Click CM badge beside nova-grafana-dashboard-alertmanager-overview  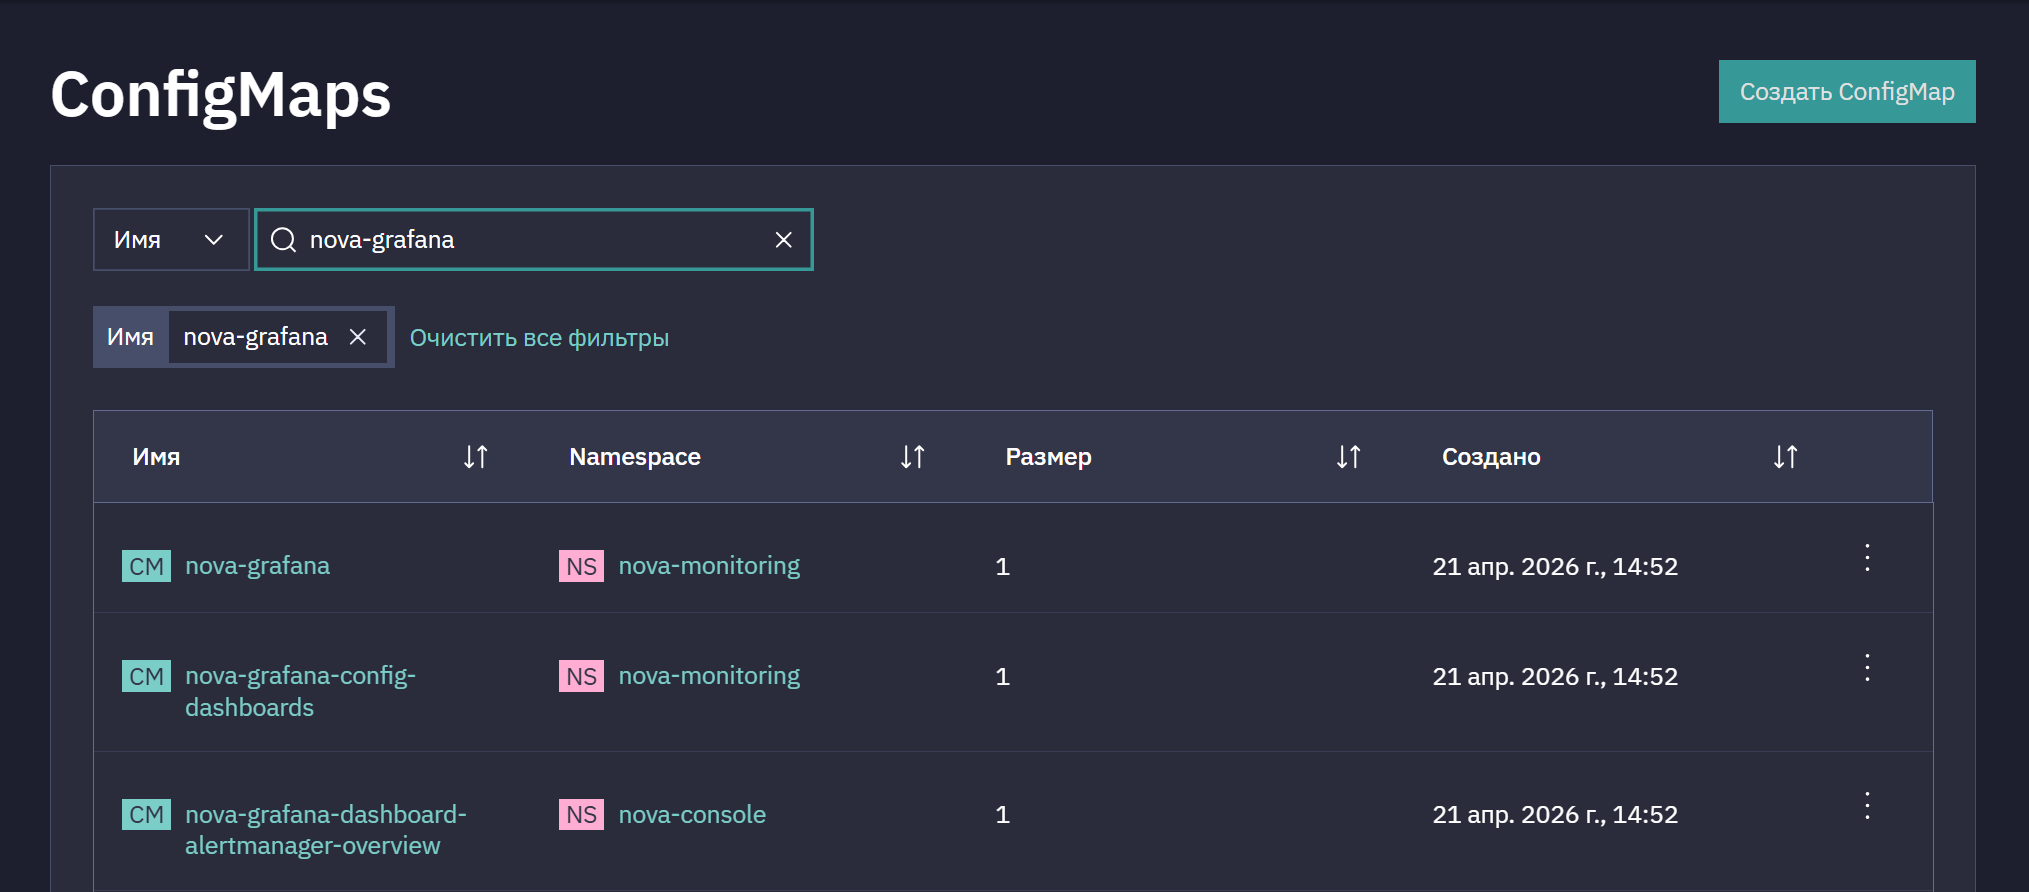[146, 815]
